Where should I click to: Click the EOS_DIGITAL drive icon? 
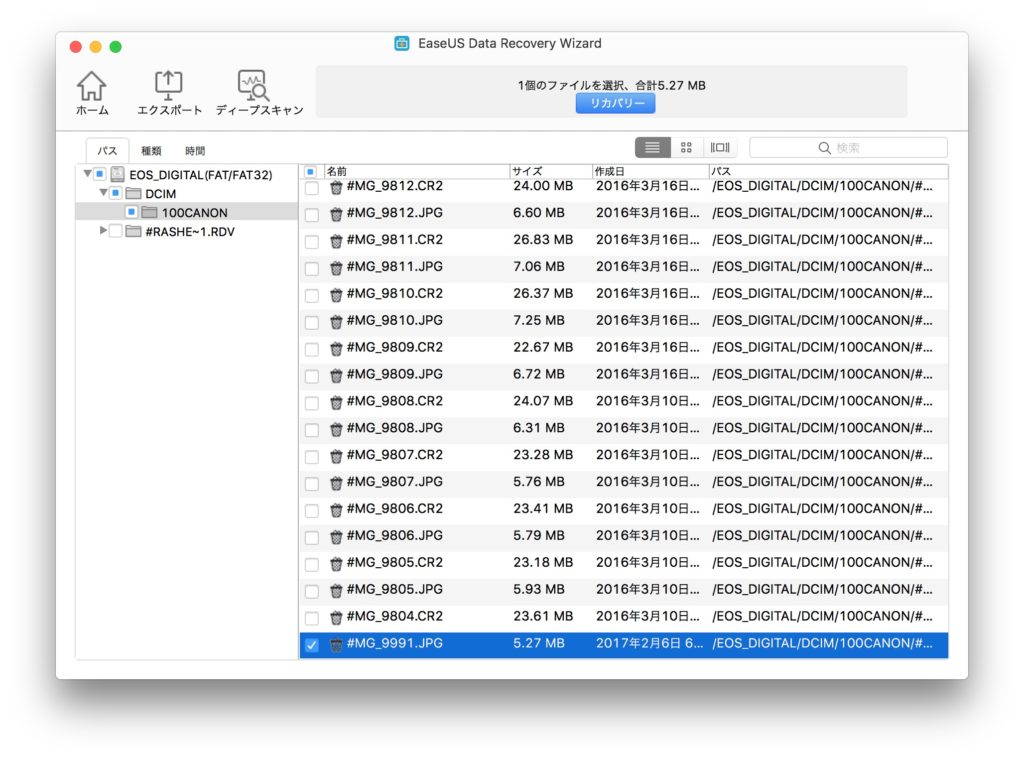(118, 174)
